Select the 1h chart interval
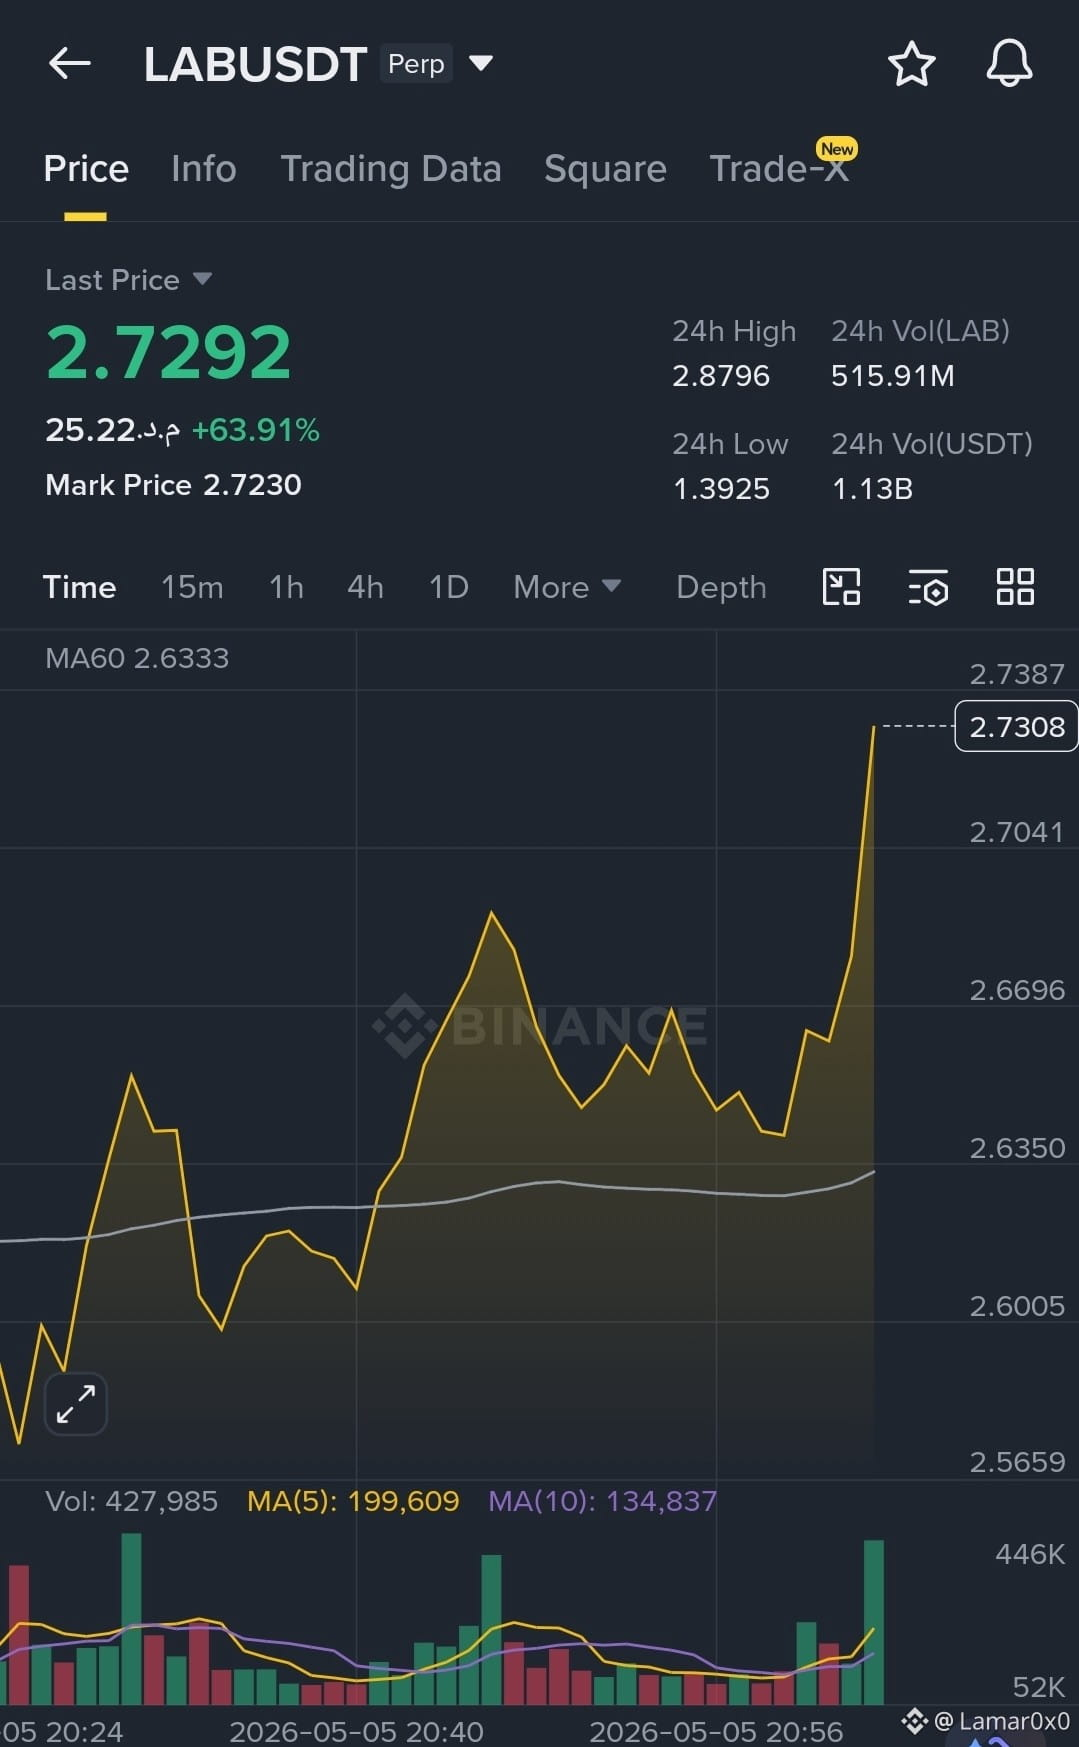Screen dimensions: 1079x1747 click(x=286, y=587)
